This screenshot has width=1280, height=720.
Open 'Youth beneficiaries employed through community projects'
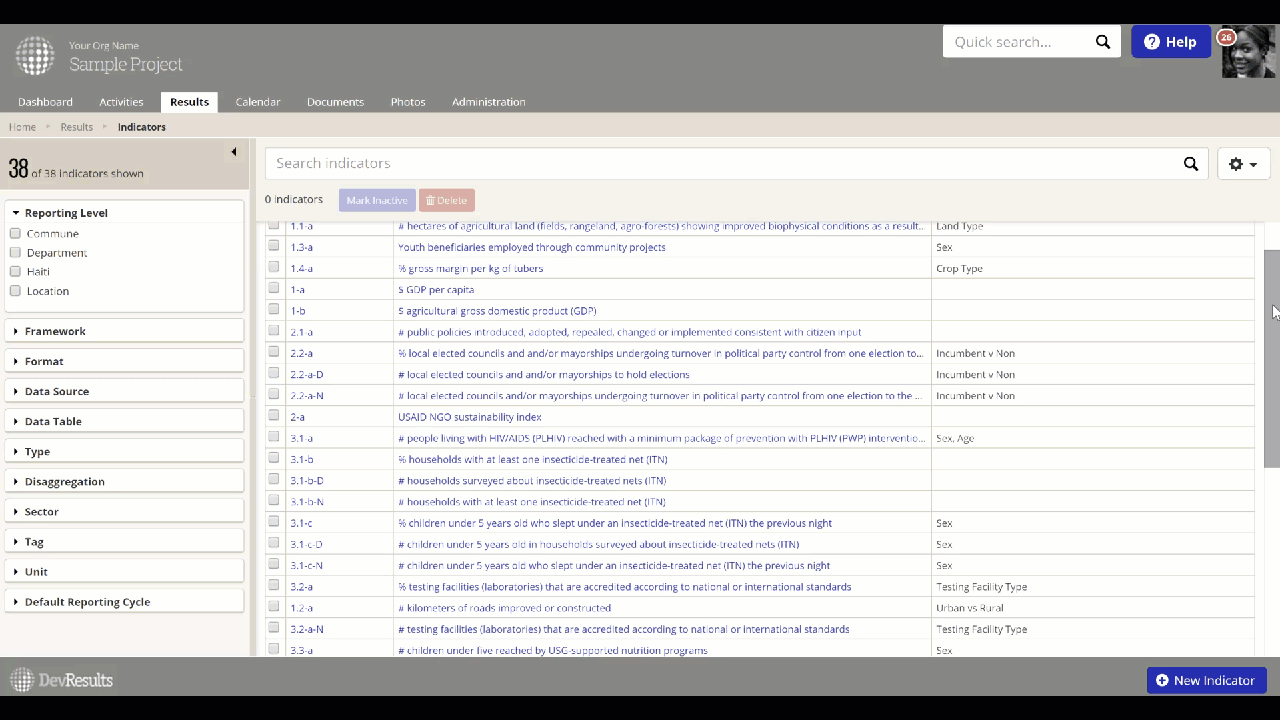pyautogui.click(x=532, y=247)
